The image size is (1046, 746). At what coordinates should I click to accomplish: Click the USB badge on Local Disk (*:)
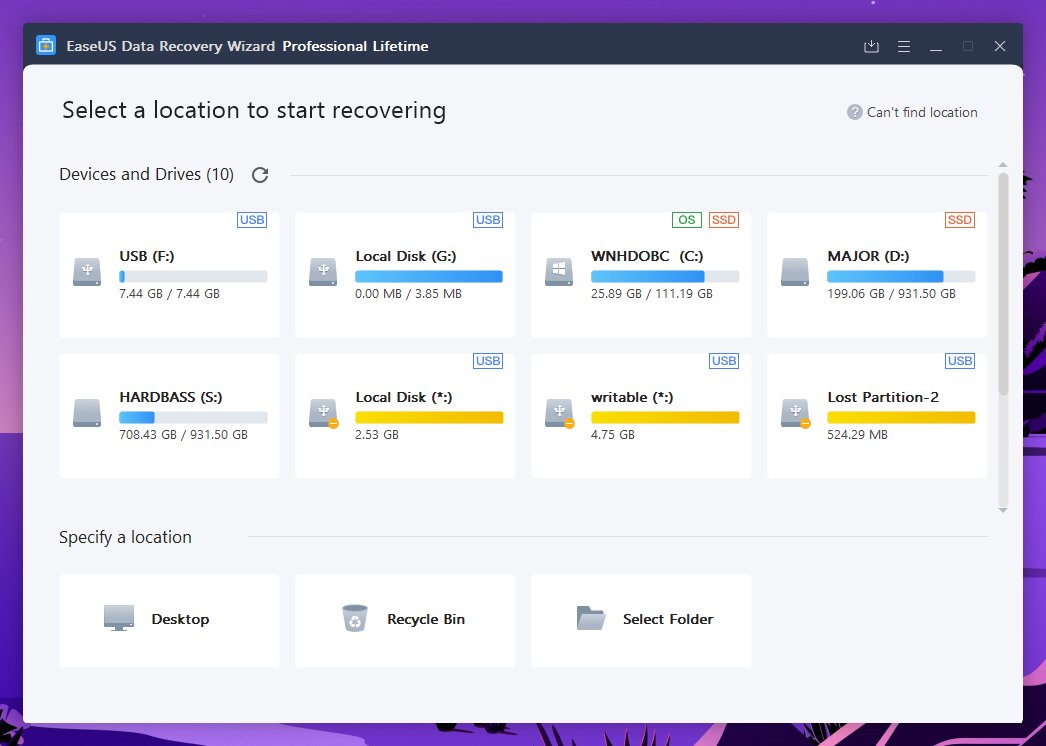click(488, 361)
